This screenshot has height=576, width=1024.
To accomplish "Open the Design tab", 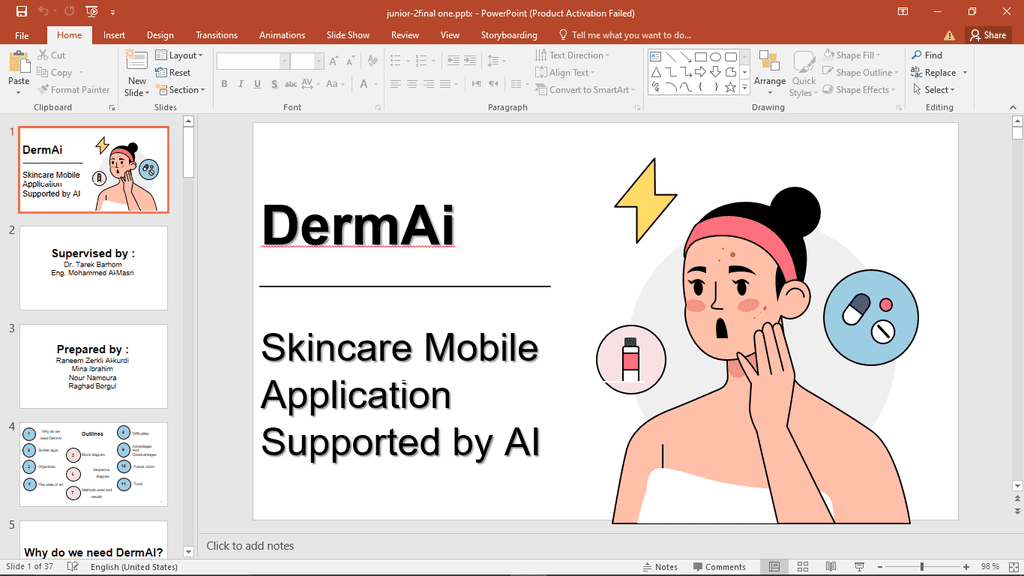I will click(160, 35).
